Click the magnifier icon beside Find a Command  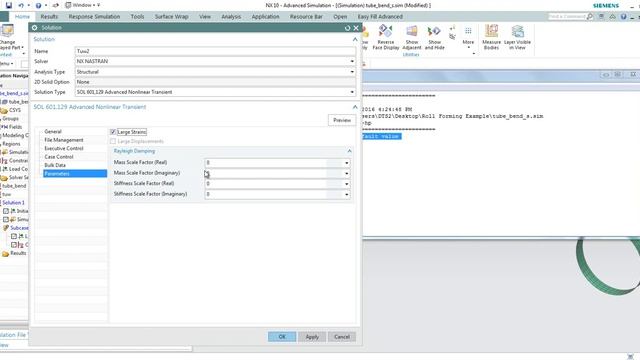(589, 16)
